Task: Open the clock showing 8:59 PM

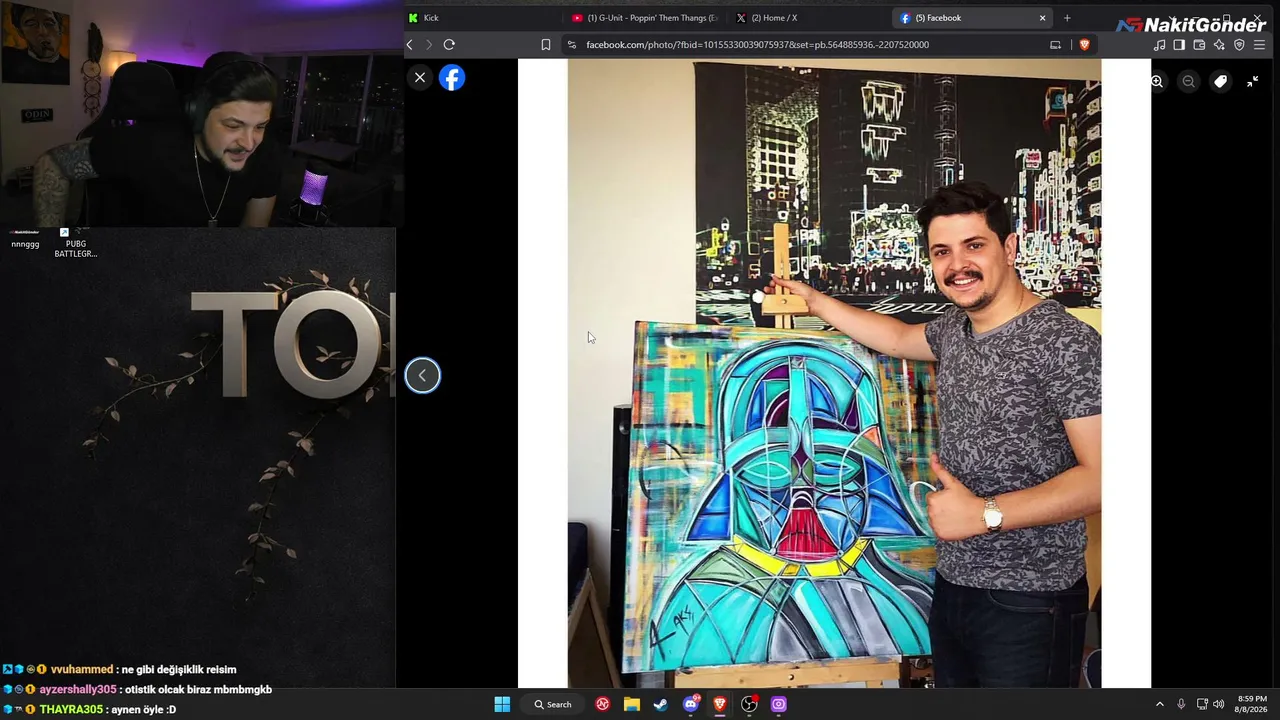Action: (x=1252, y=704)
